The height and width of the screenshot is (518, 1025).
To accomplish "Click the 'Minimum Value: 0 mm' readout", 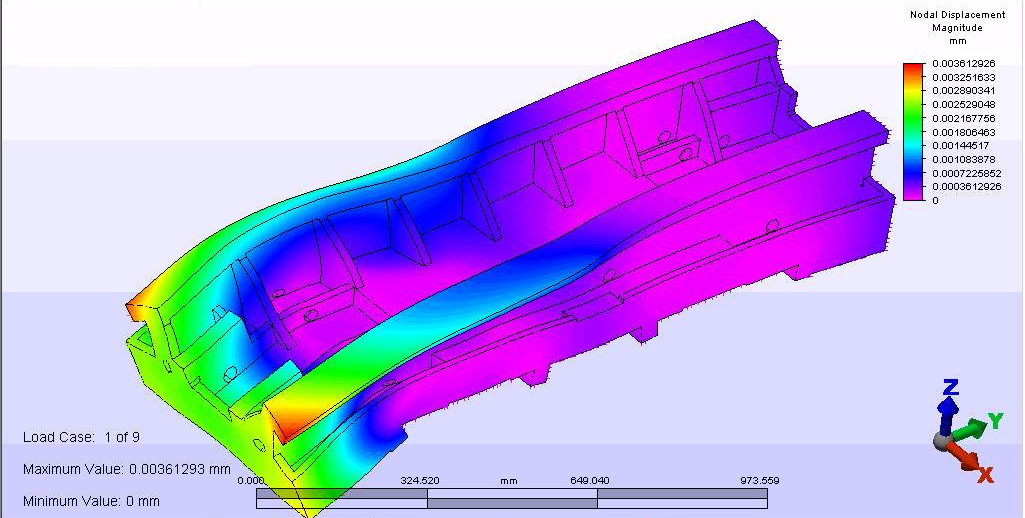I will (x=92, y=501).
